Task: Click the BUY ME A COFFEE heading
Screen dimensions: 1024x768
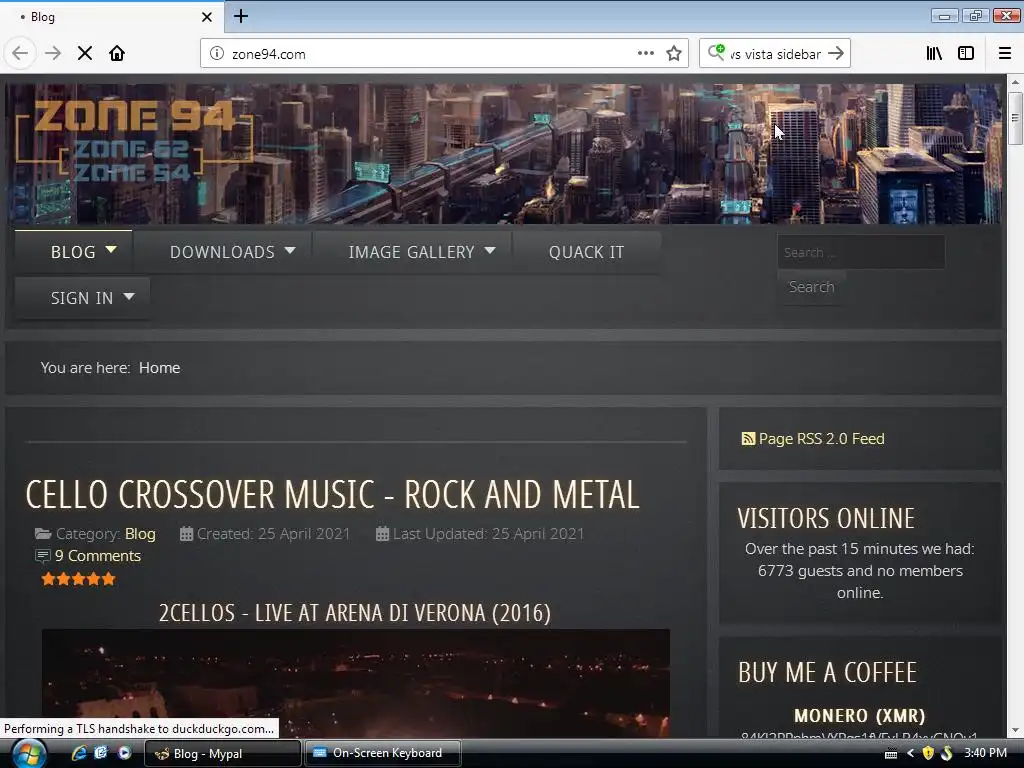Action: click(827, 673)
